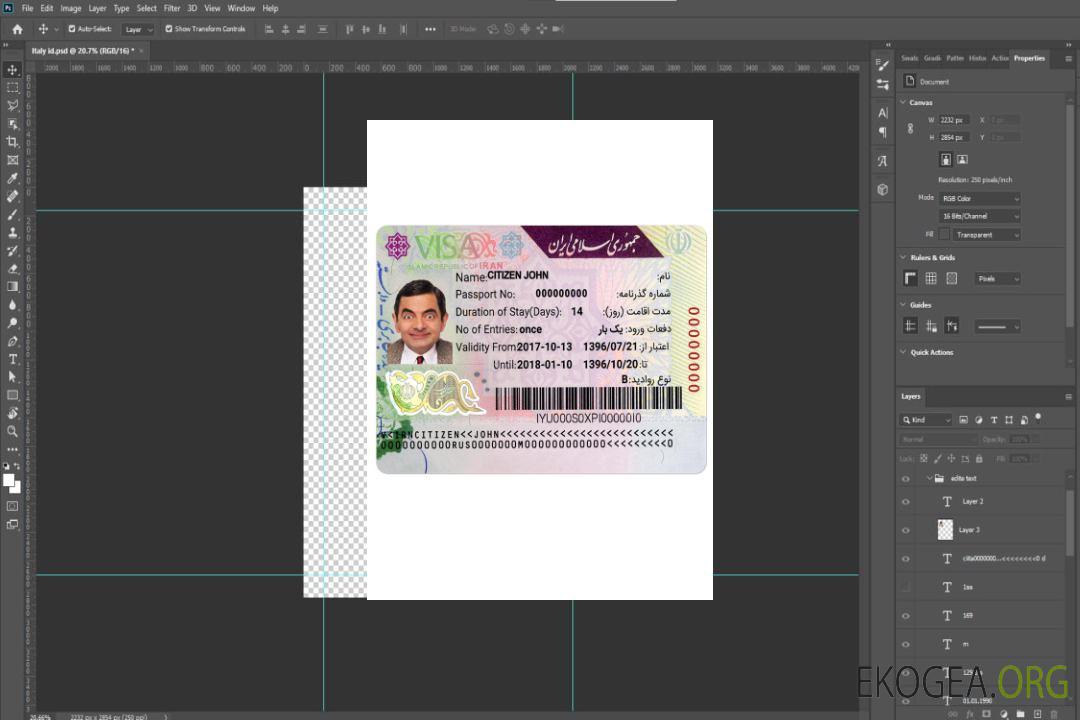Switch to the Actions panel tab

click(999, 59)
